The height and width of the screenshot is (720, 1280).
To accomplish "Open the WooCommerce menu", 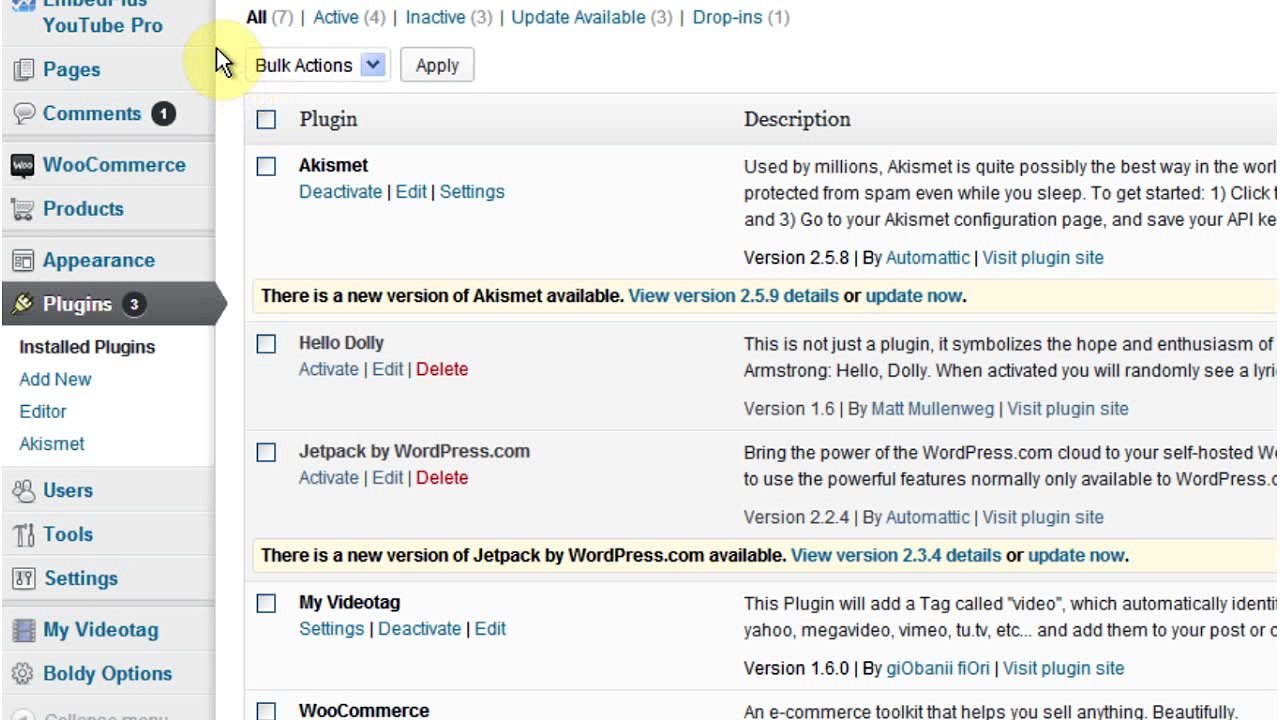I will 114,165.
